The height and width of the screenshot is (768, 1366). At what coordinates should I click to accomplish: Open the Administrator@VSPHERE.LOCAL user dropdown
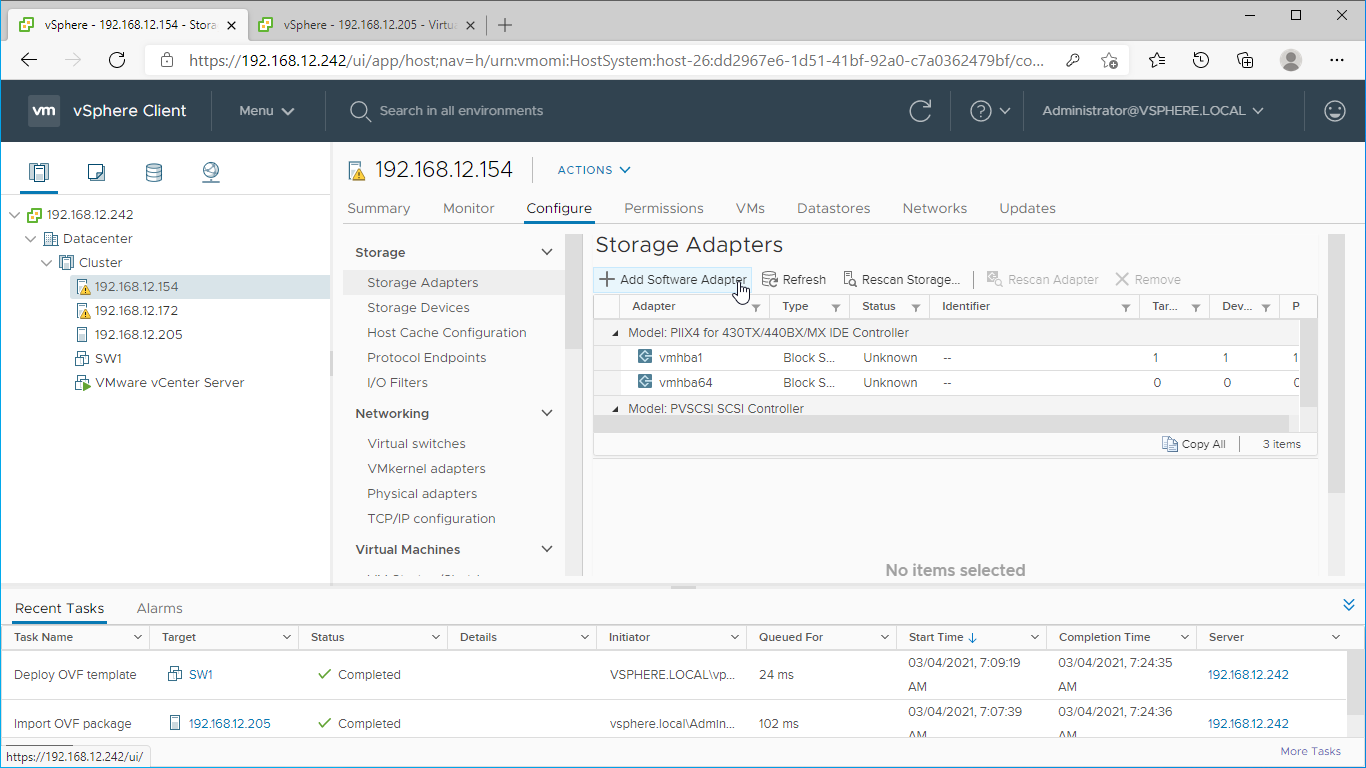[x=1153, y=111]
